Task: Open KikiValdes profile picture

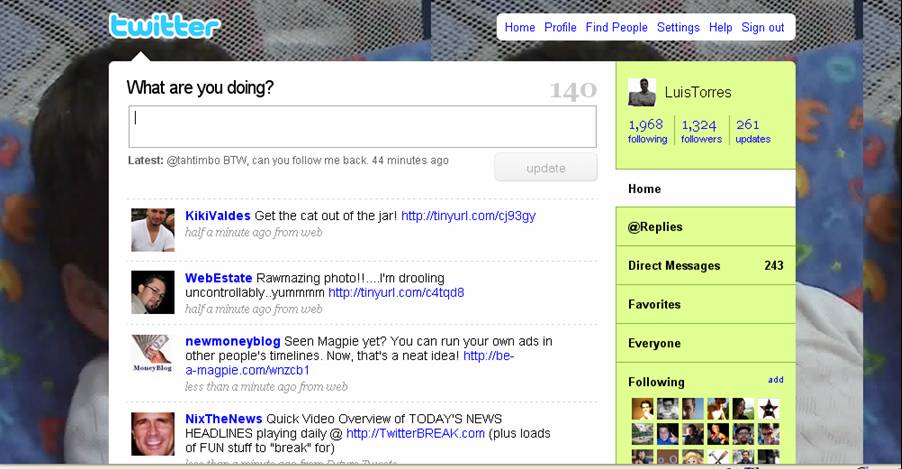Action: 152,230
